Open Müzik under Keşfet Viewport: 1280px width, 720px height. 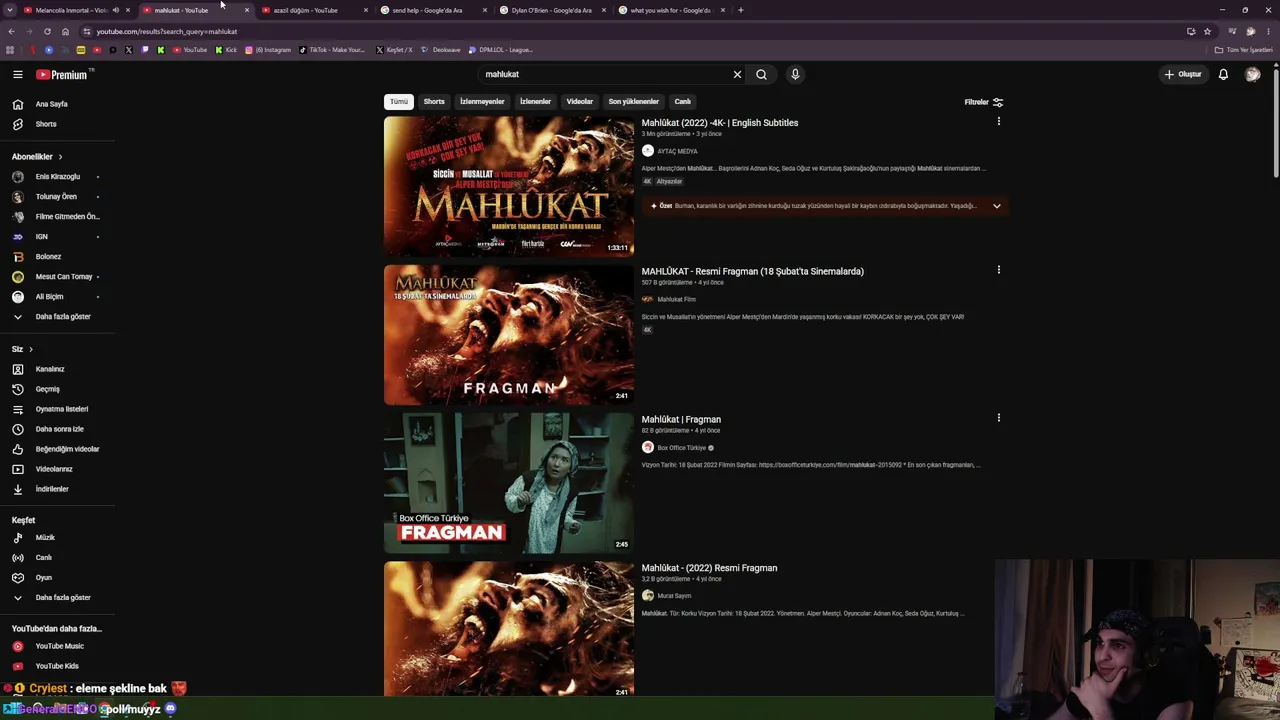click(x=45, y=538)
